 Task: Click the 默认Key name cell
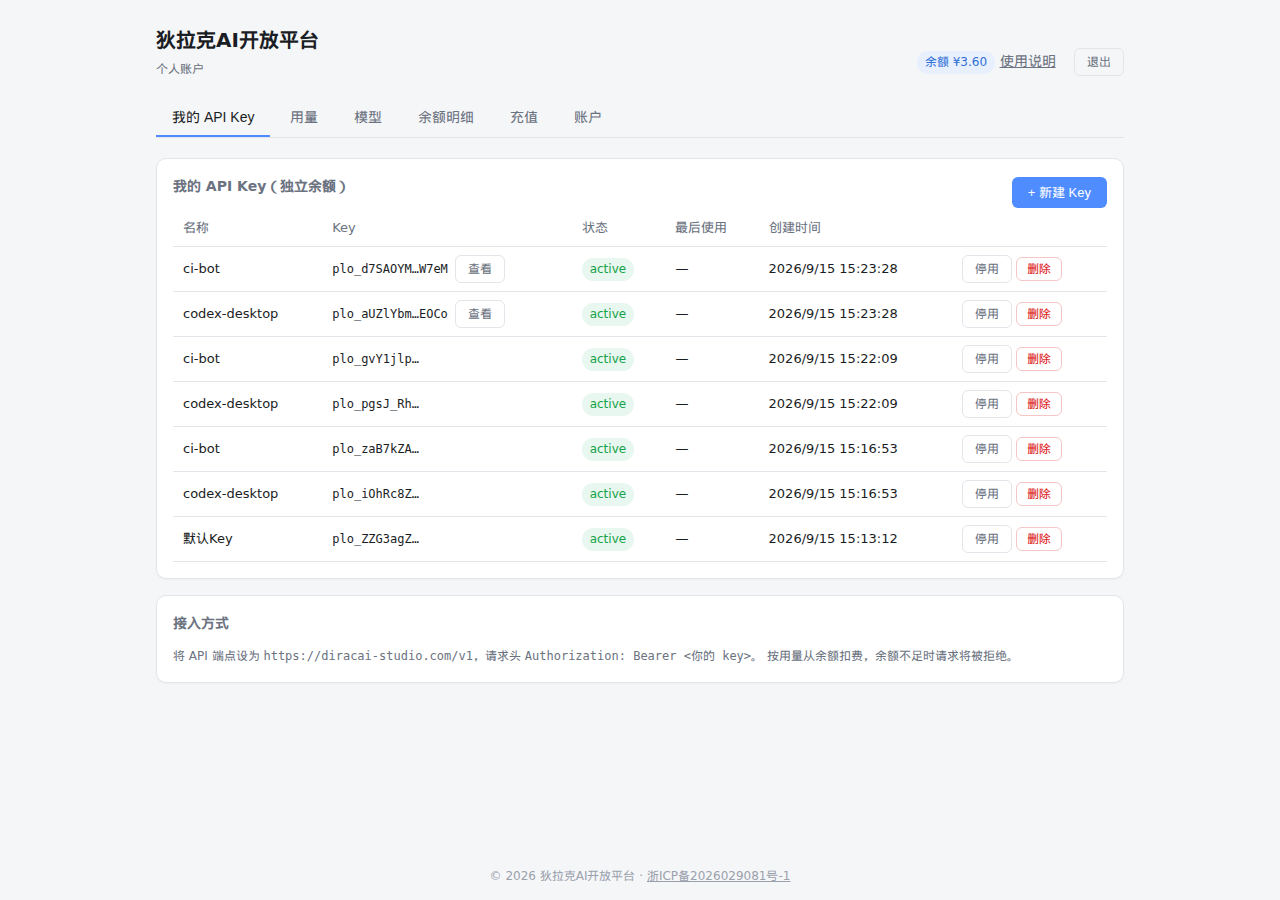[208, 539]
